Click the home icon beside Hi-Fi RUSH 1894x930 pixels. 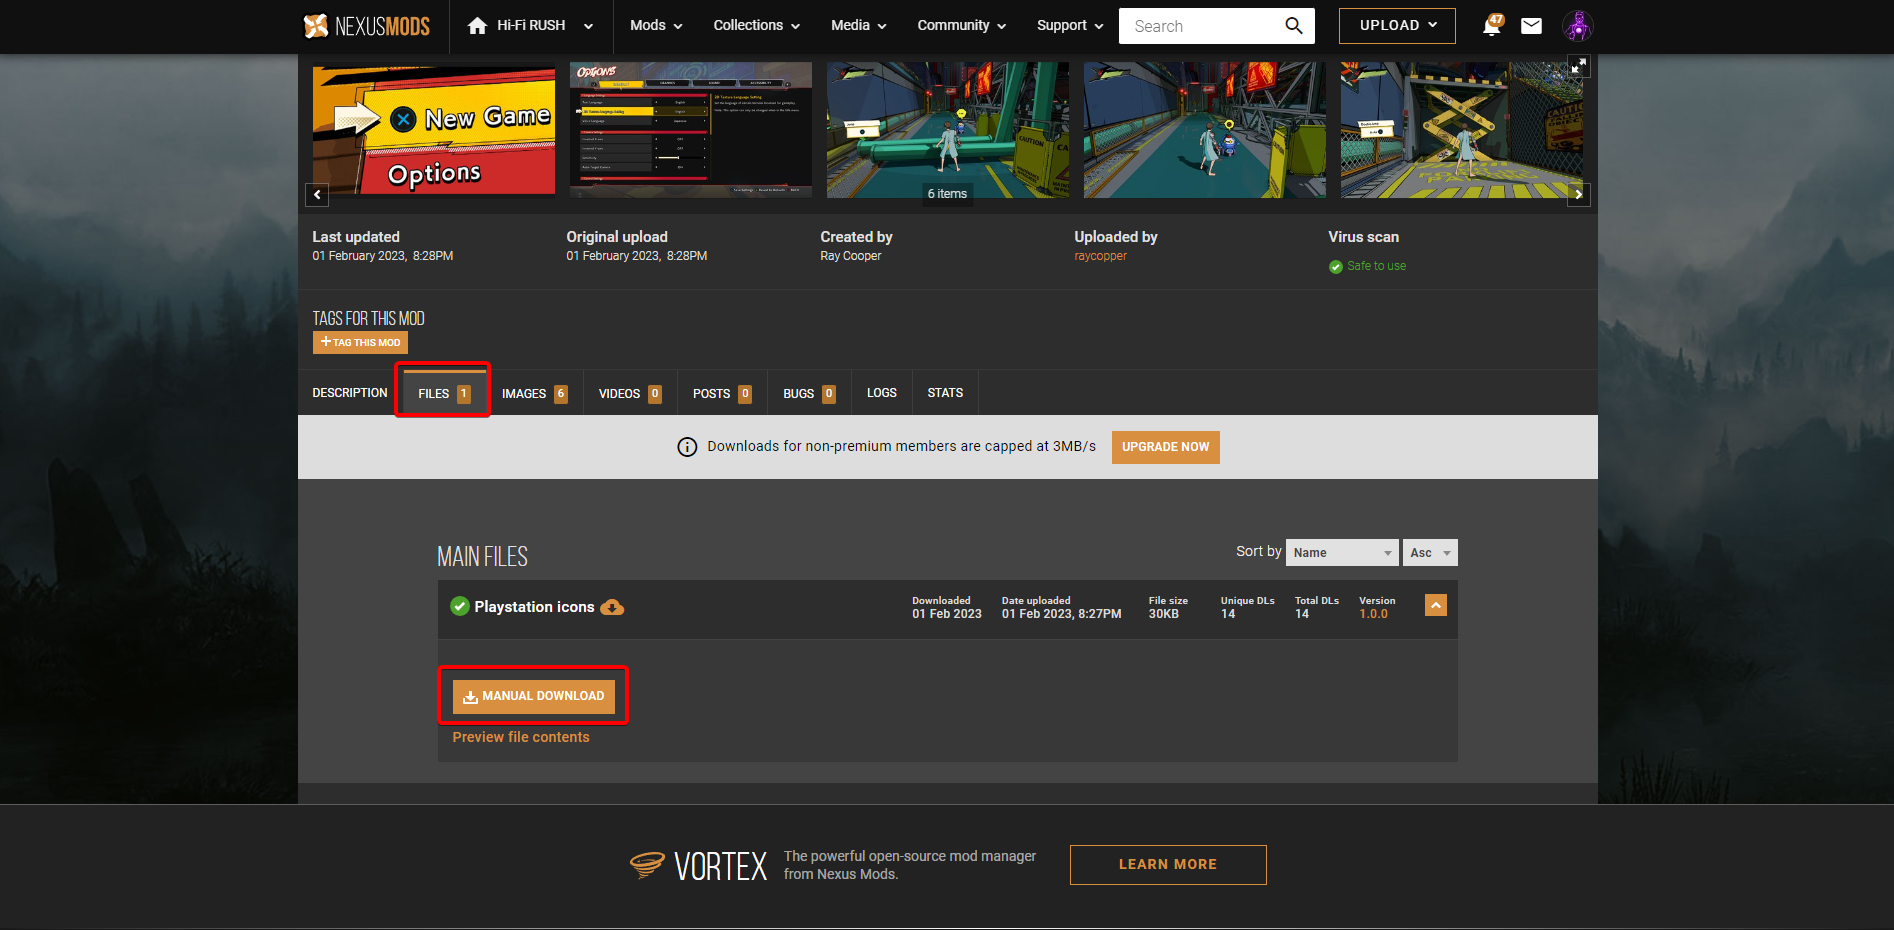tap(477, 26)
